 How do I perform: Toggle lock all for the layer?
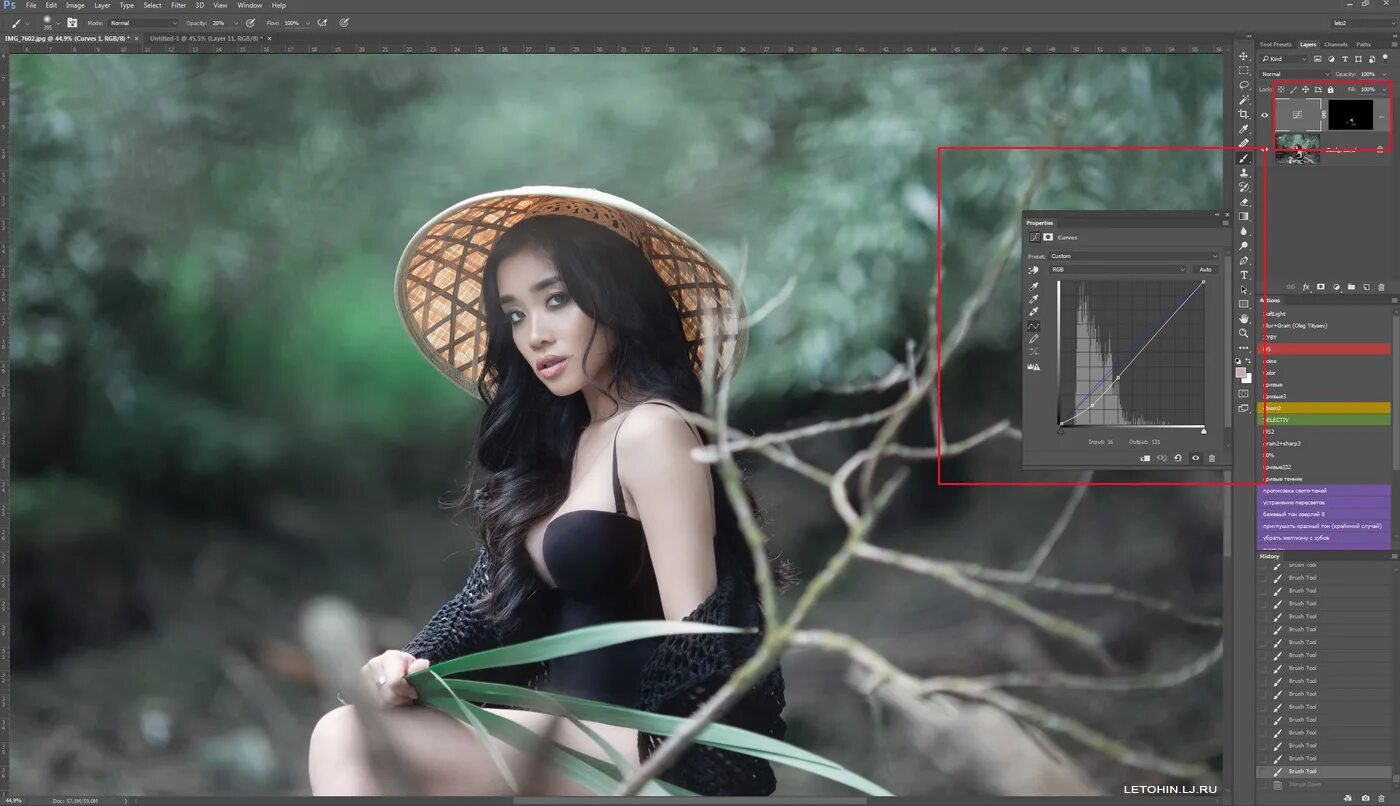(1331, 89)
